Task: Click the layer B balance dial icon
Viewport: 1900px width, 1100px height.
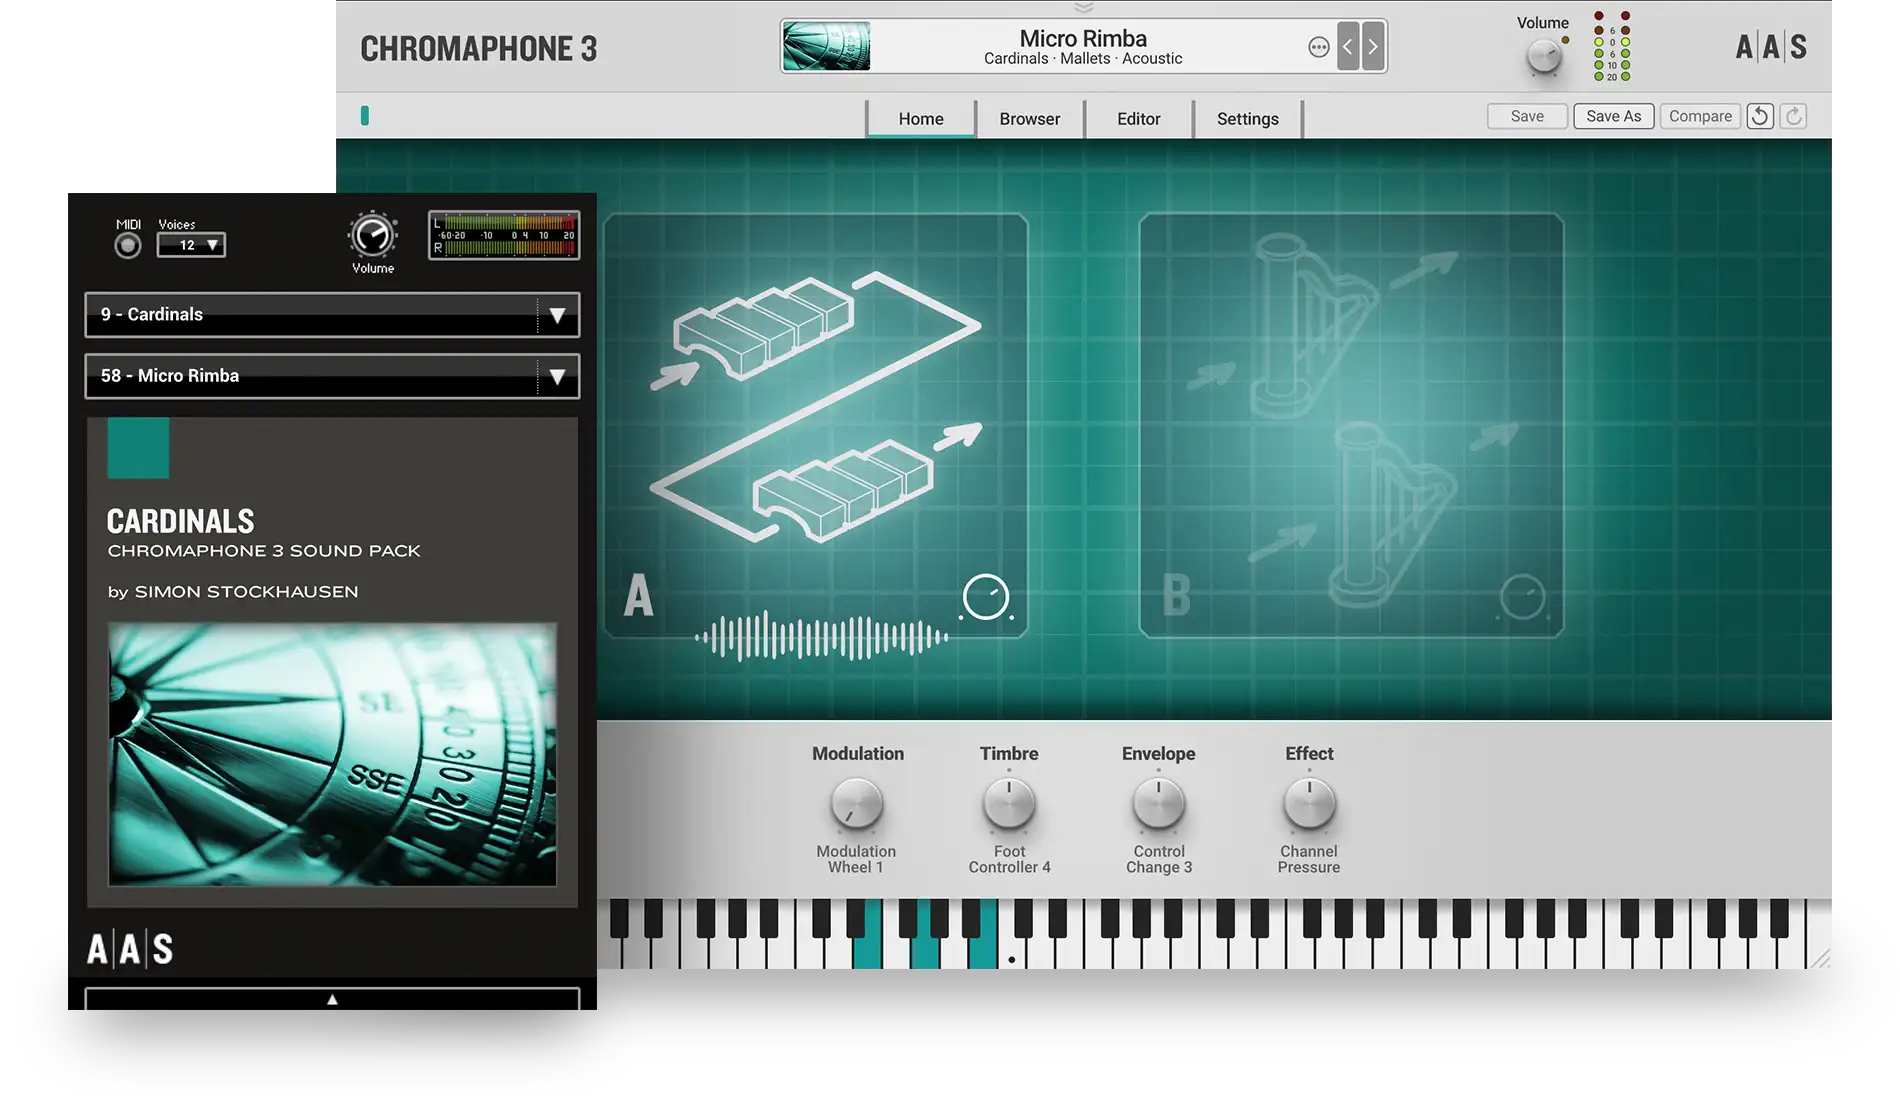Action: click(x=1522, y=598)
